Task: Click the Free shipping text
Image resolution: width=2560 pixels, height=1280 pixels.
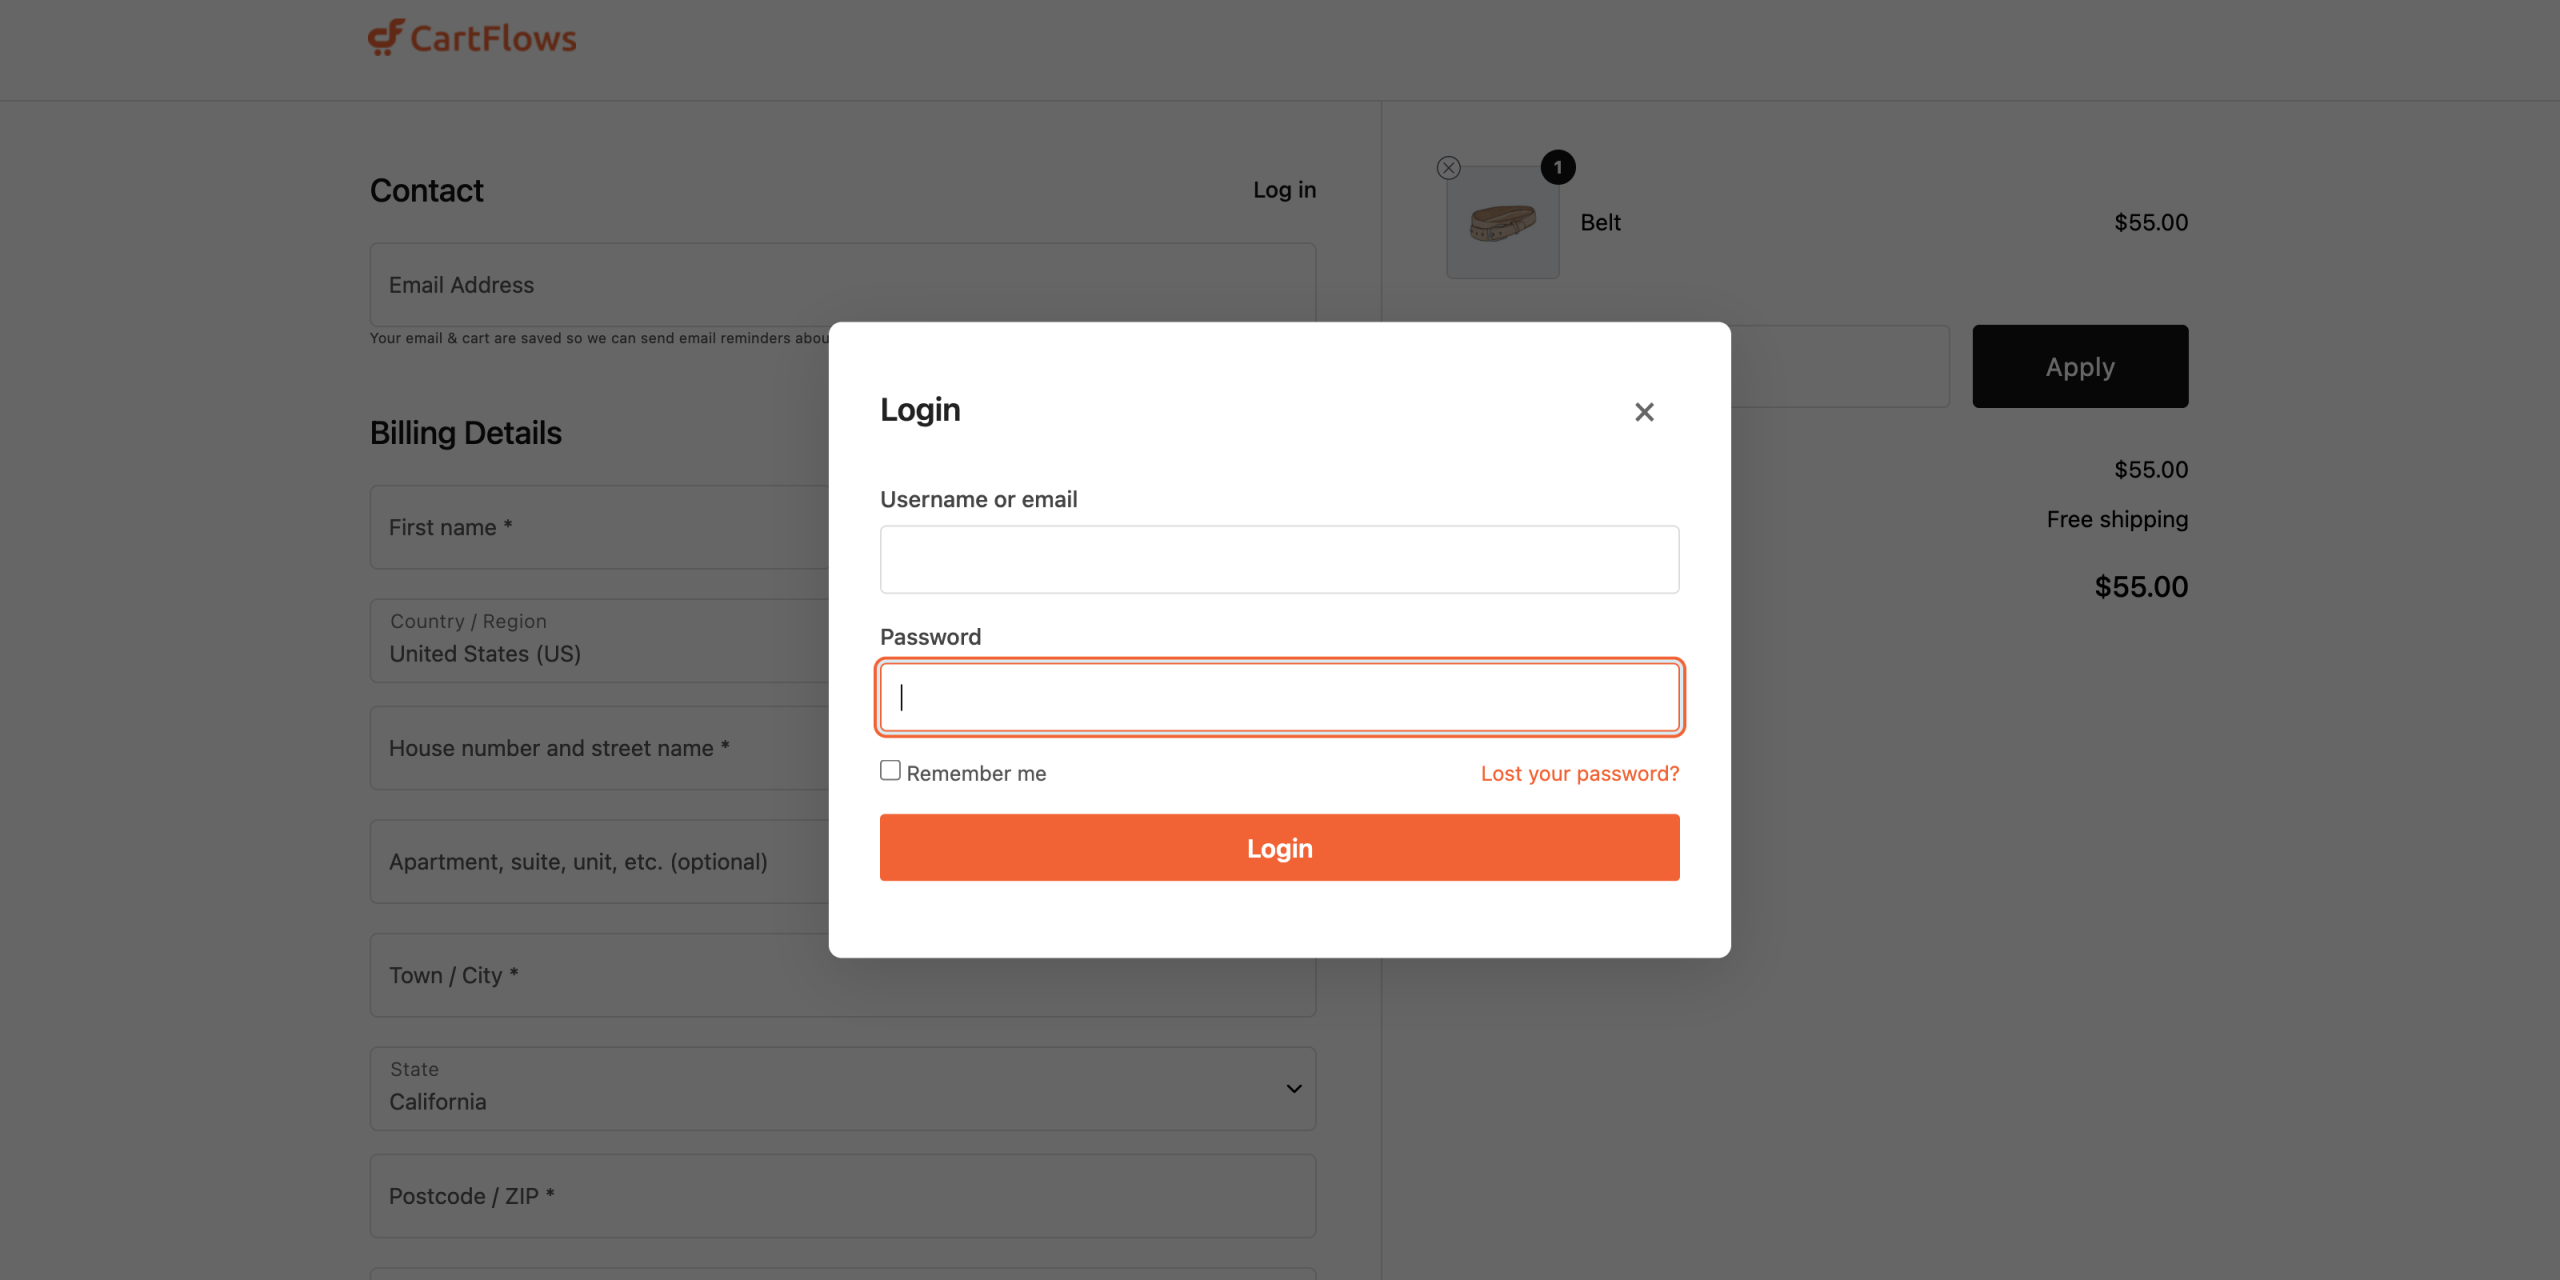Action: click(2117, 519)
